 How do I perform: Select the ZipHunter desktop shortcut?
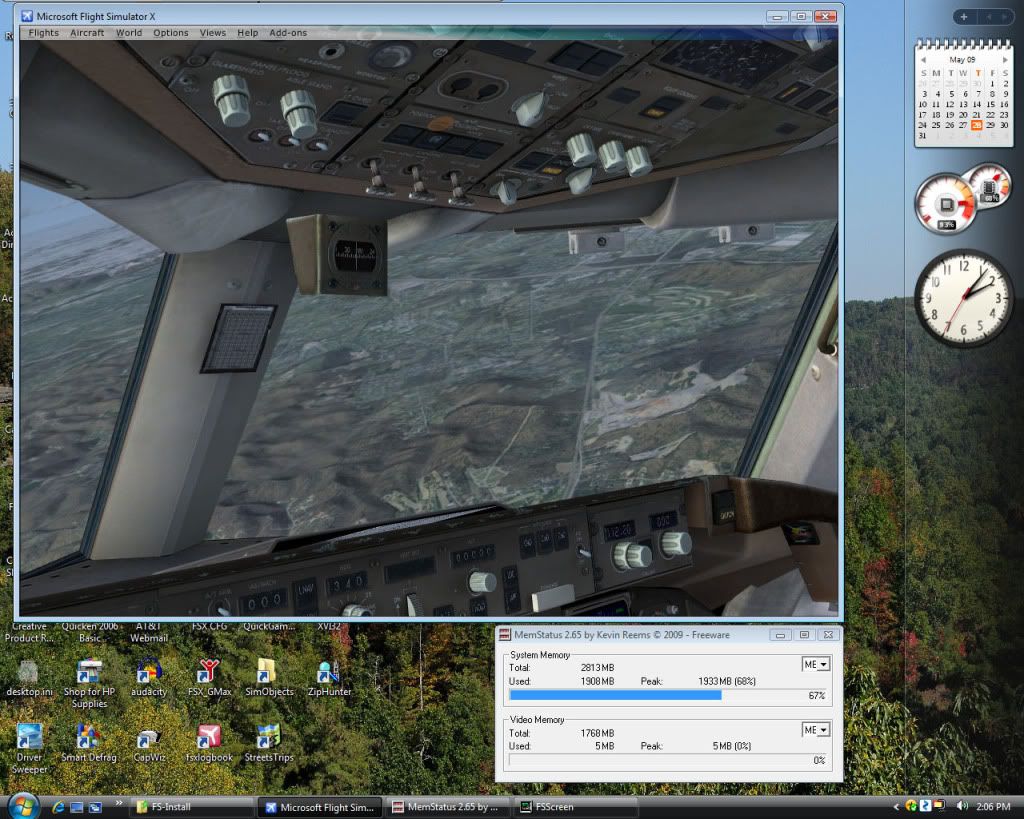(x=329, y=678)
